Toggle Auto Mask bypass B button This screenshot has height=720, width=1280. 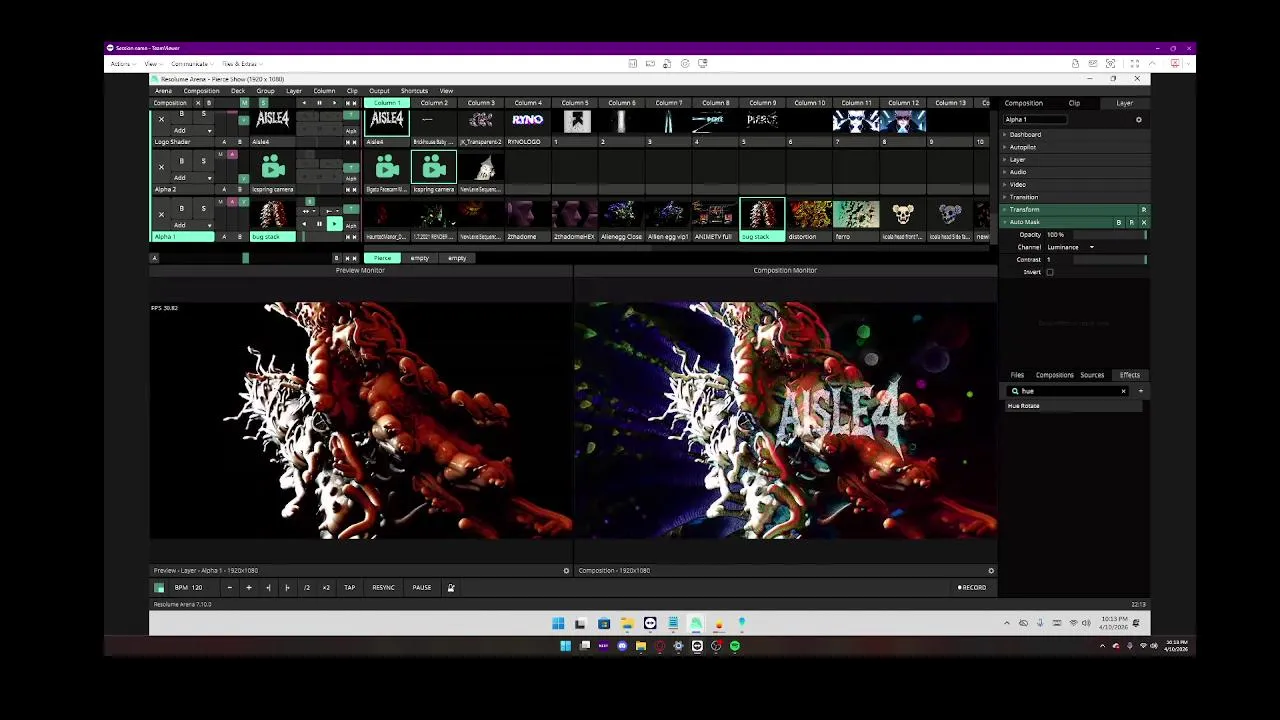(x=1118, y=222)
